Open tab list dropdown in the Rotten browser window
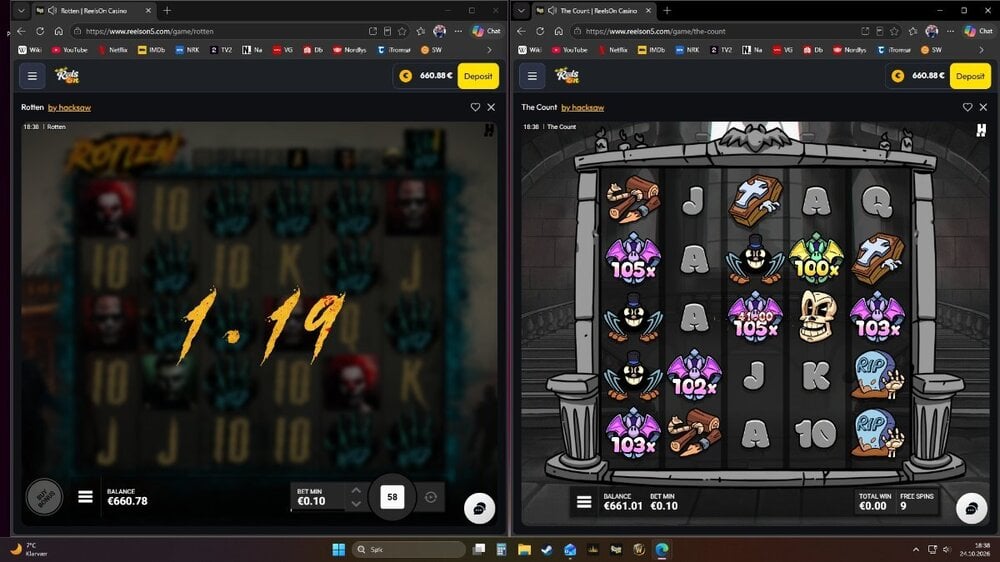1000x562 pixels. tap(21, 11)
